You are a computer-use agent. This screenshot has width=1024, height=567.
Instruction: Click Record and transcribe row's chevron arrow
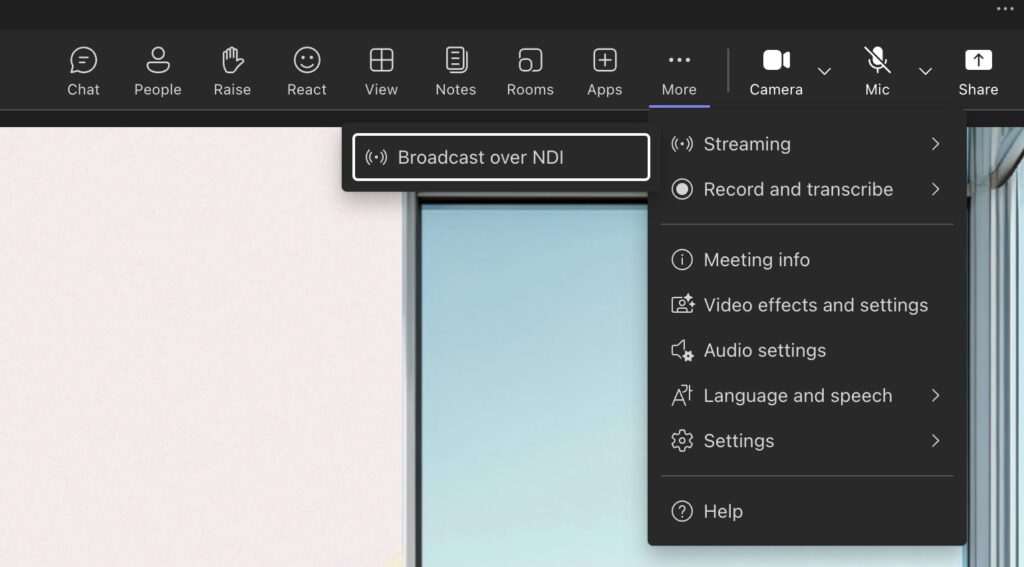(x=935, y=189)
